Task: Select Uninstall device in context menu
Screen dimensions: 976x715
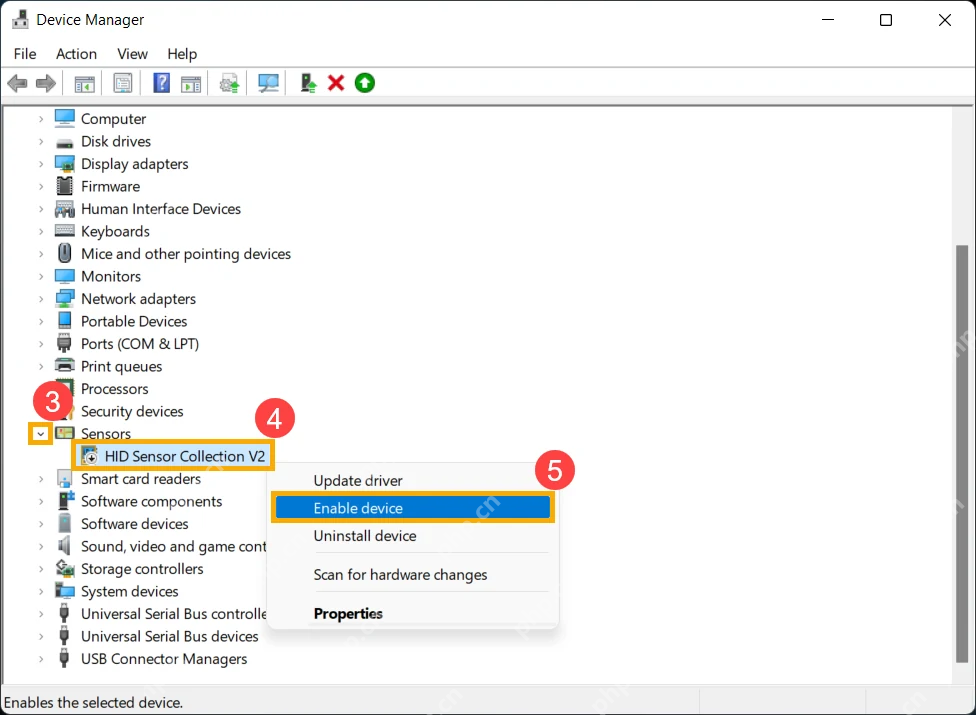Action: (412, 536)
